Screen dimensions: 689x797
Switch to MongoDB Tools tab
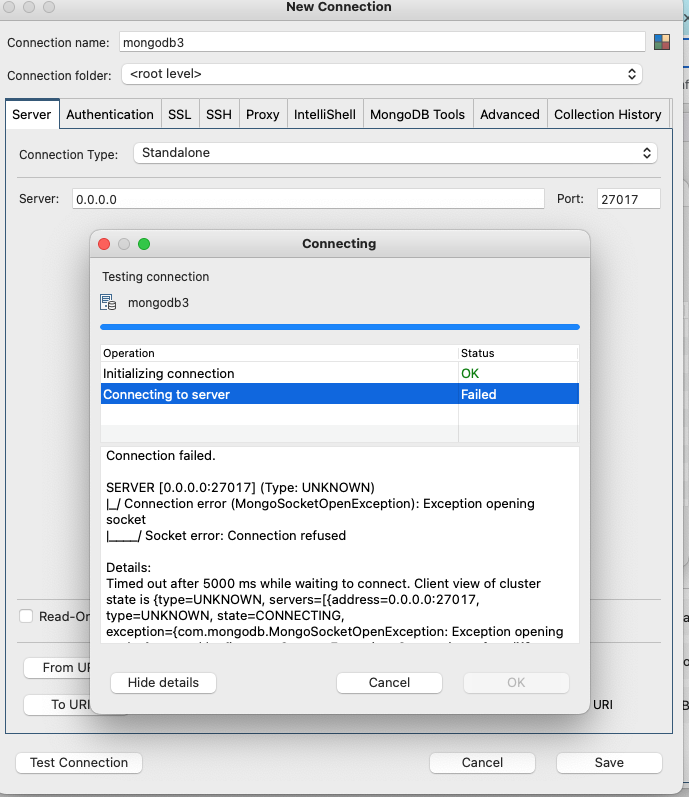coord(417,114)
